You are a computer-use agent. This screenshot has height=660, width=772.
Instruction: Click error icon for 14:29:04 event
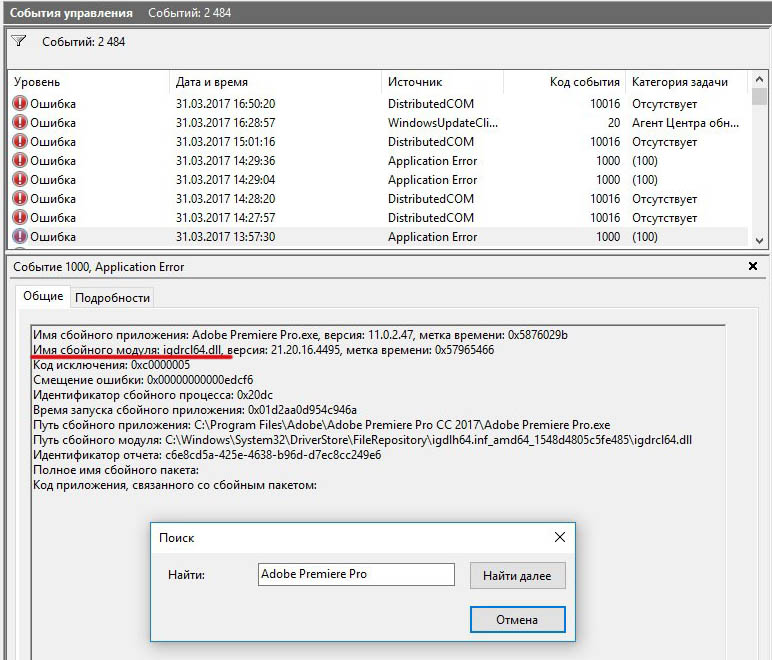coord(20,179)
